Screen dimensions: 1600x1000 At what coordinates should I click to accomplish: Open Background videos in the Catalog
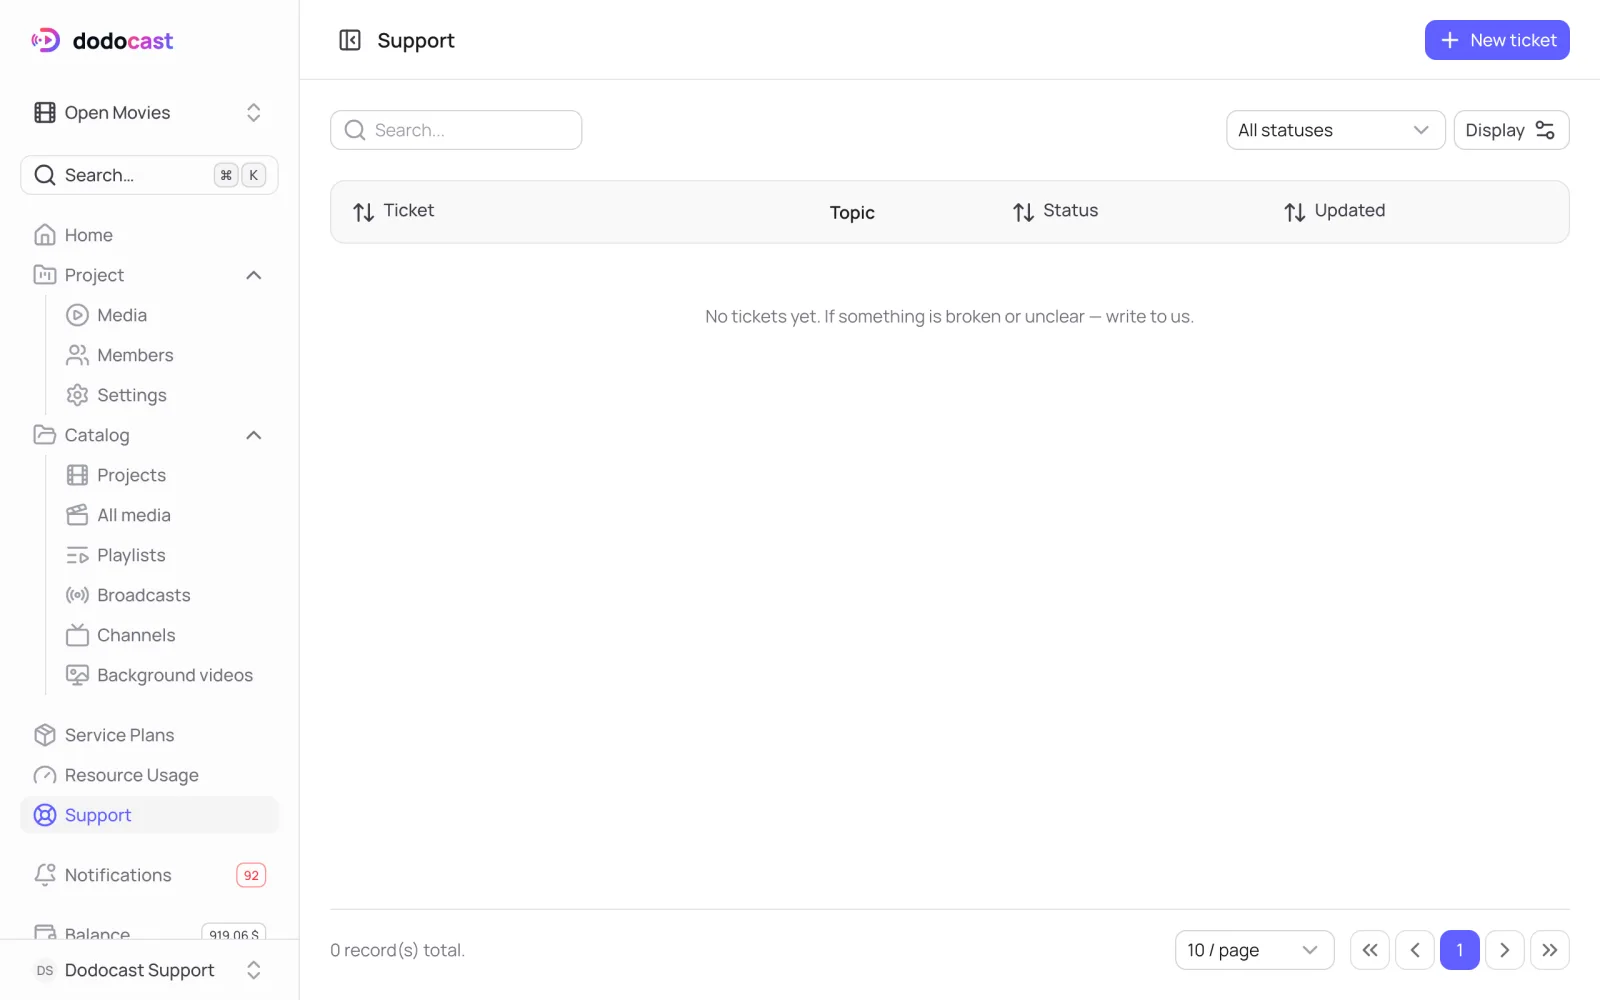pos(166,675)
